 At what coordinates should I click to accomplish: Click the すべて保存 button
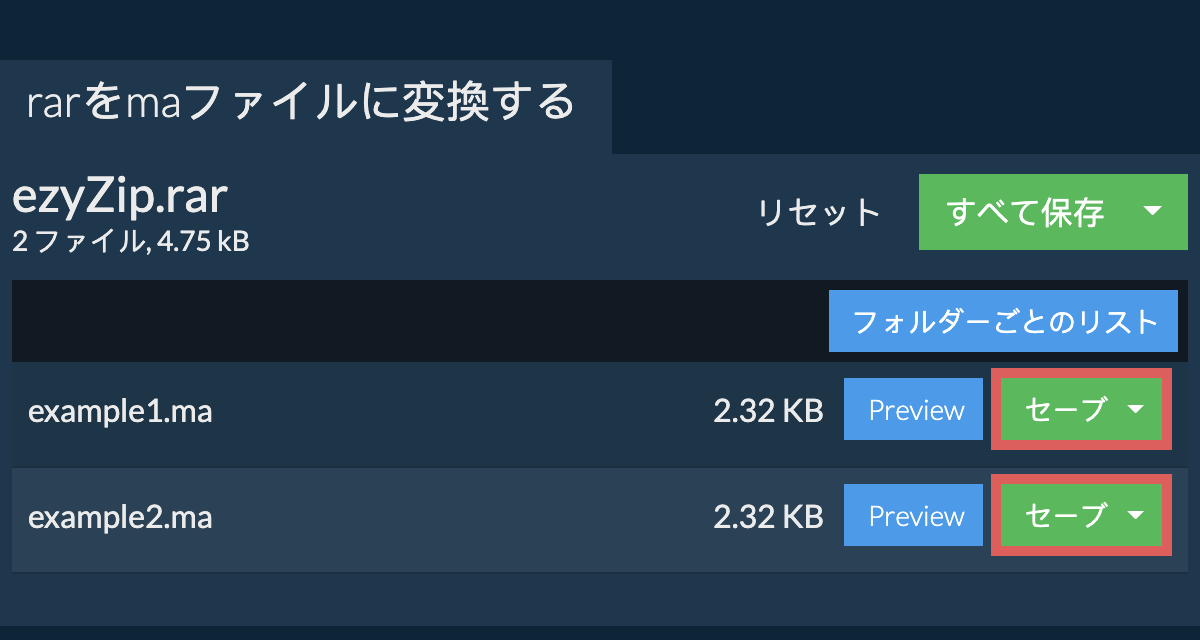pos(1025,212)
